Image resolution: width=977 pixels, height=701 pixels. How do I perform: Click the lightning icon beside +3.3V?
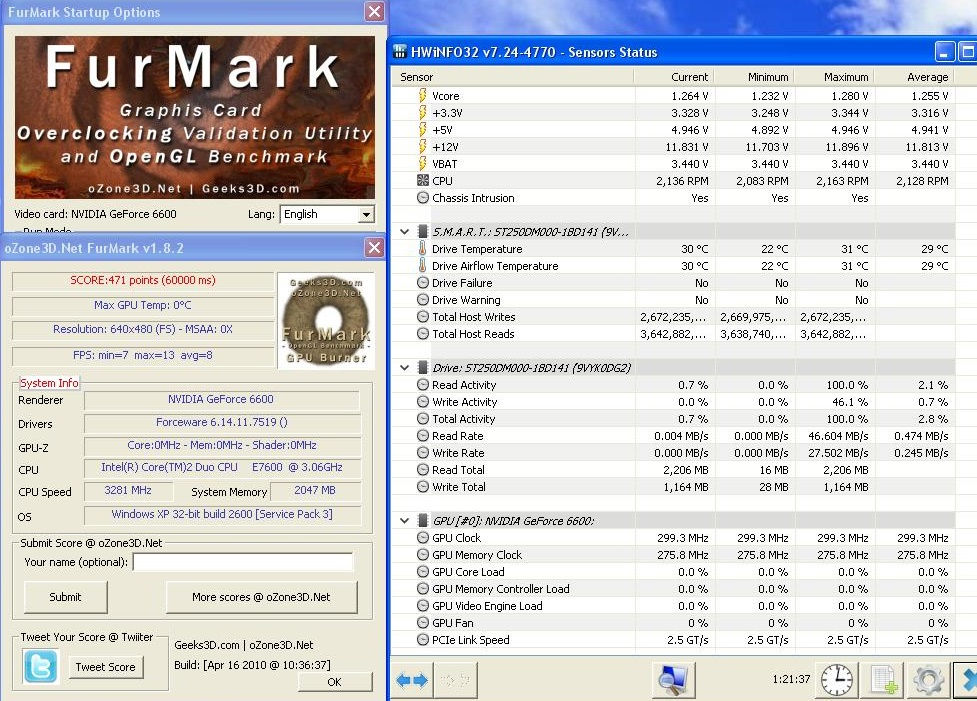[422, 112]
